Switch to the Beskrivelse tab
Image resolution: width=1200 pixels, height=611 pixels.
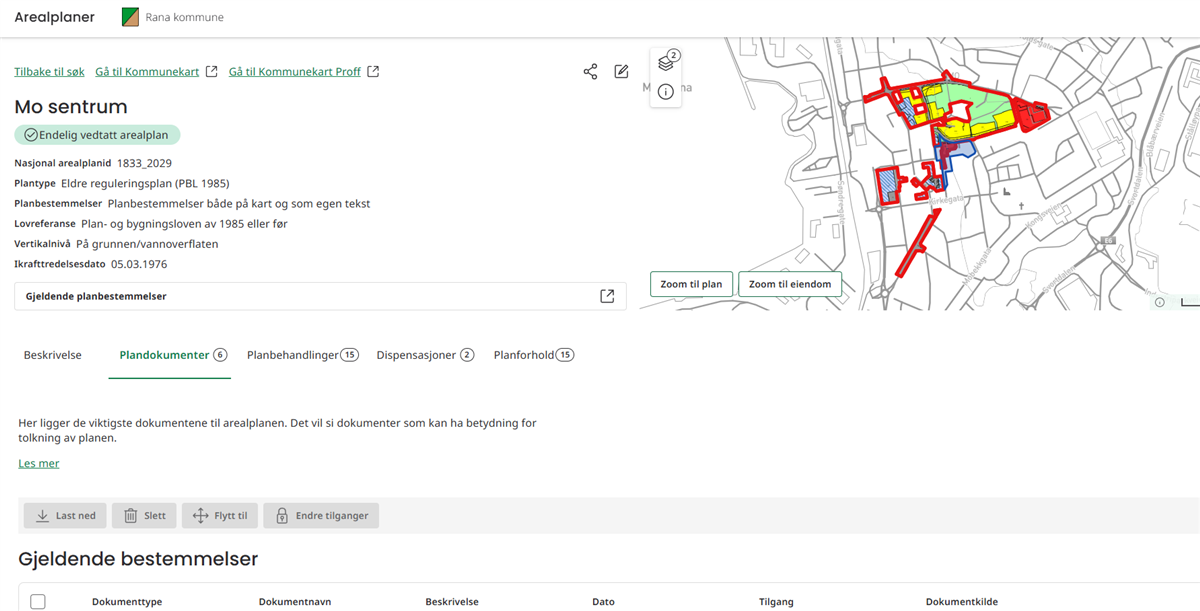pyautogui.click(x=53, y=355)
